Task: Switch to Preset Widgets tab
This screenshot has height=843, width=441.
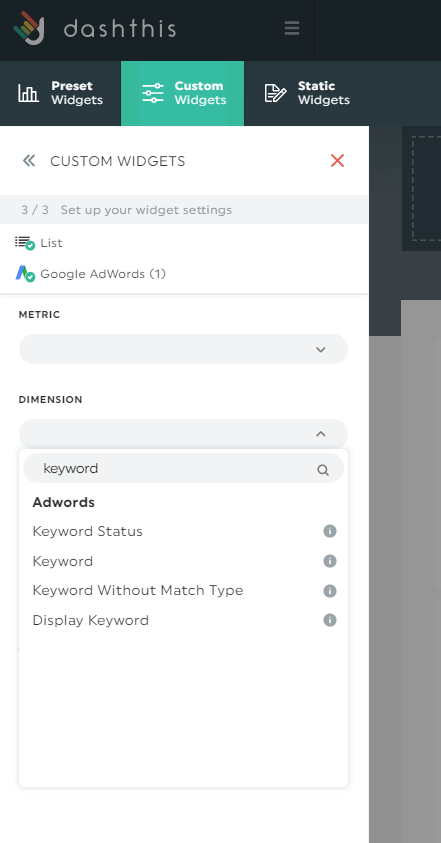Action: coord(60,93)
